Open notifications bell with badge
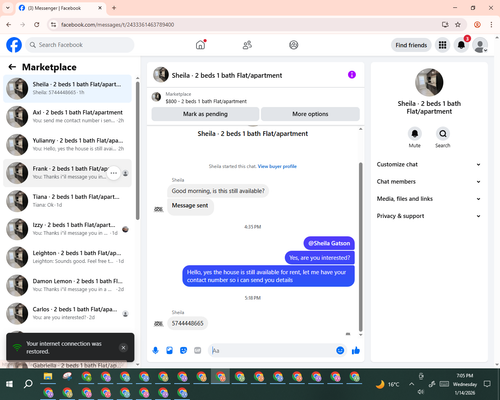 click(x=461, y=45)
